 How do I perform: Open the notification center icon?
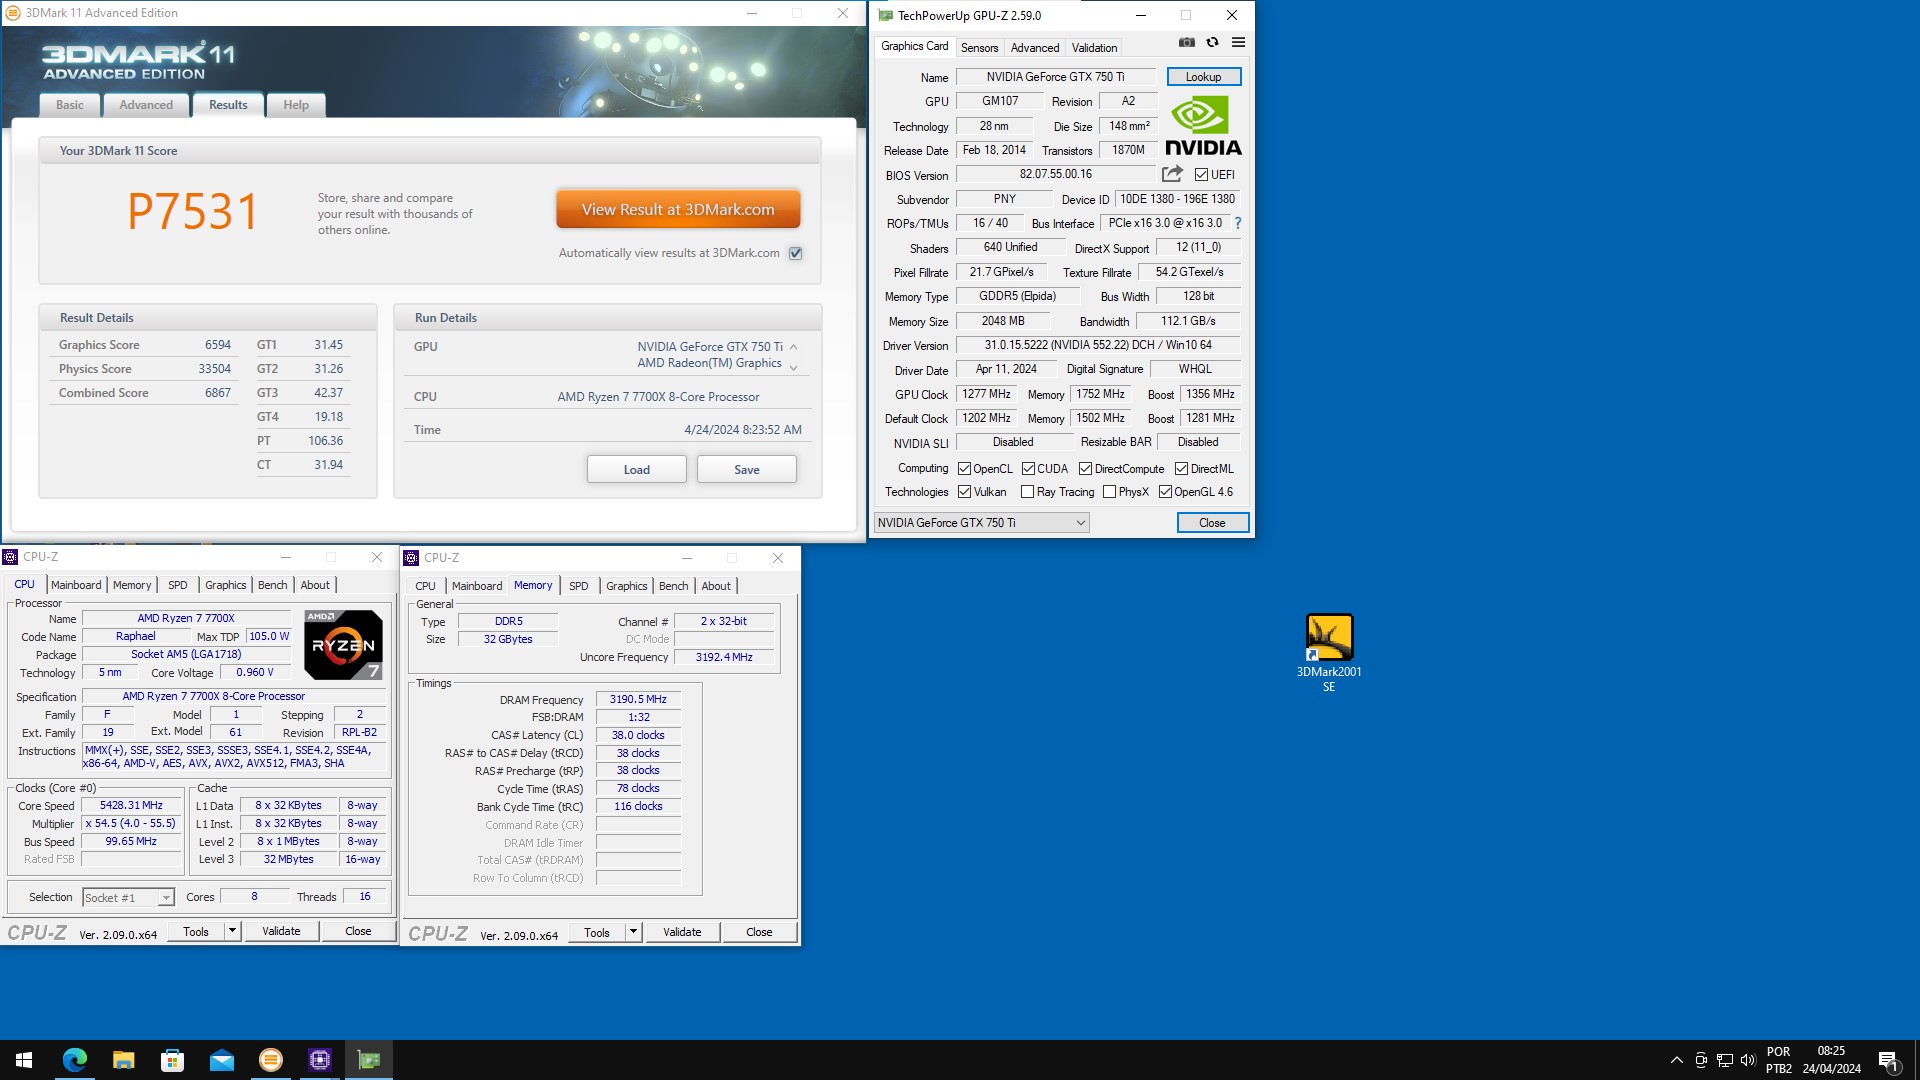(1888, 1060)
